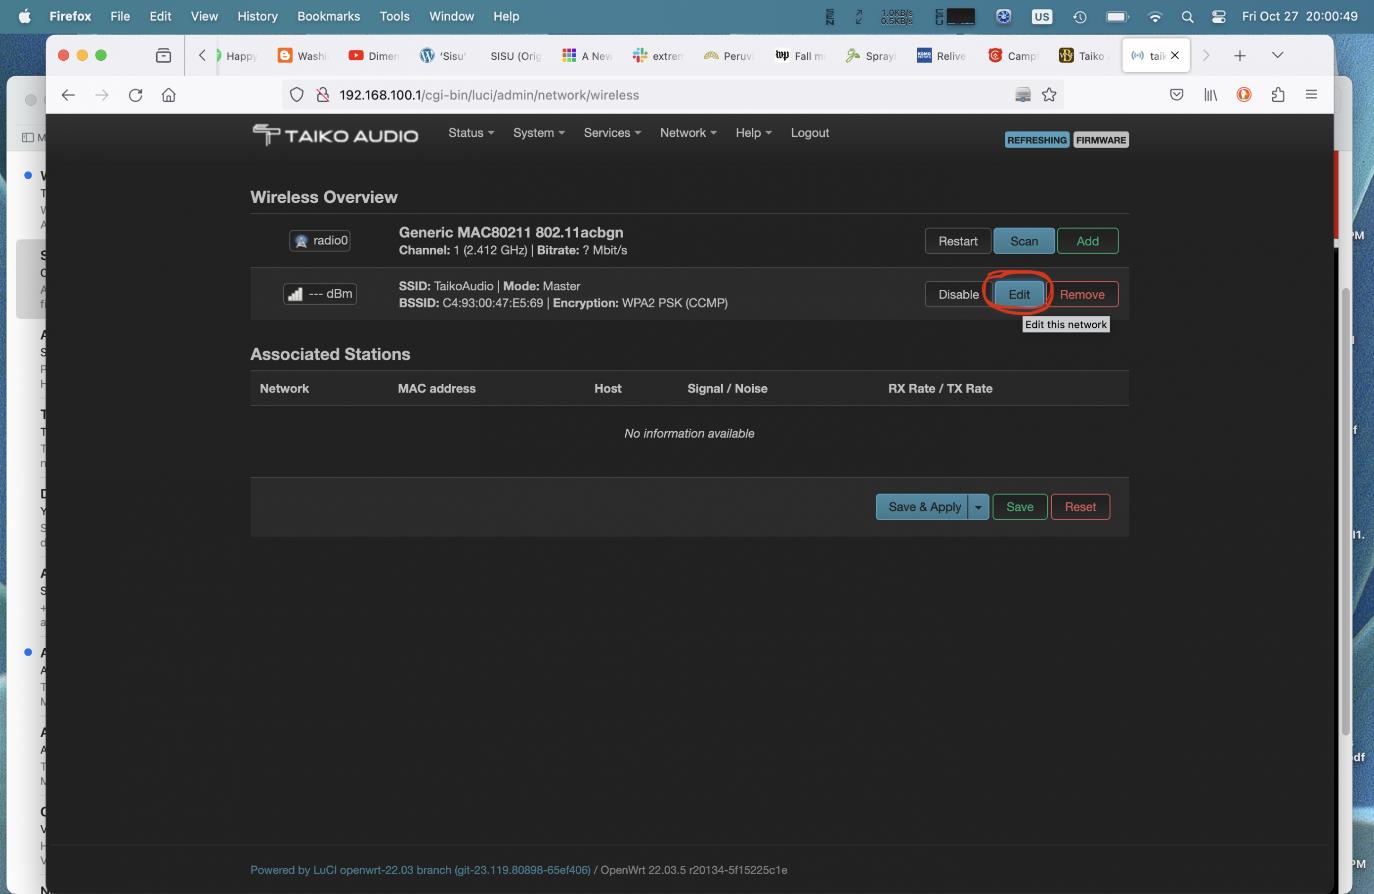Expand the Status dropdown menu
1374x894 pixels.
coord(470,133)
